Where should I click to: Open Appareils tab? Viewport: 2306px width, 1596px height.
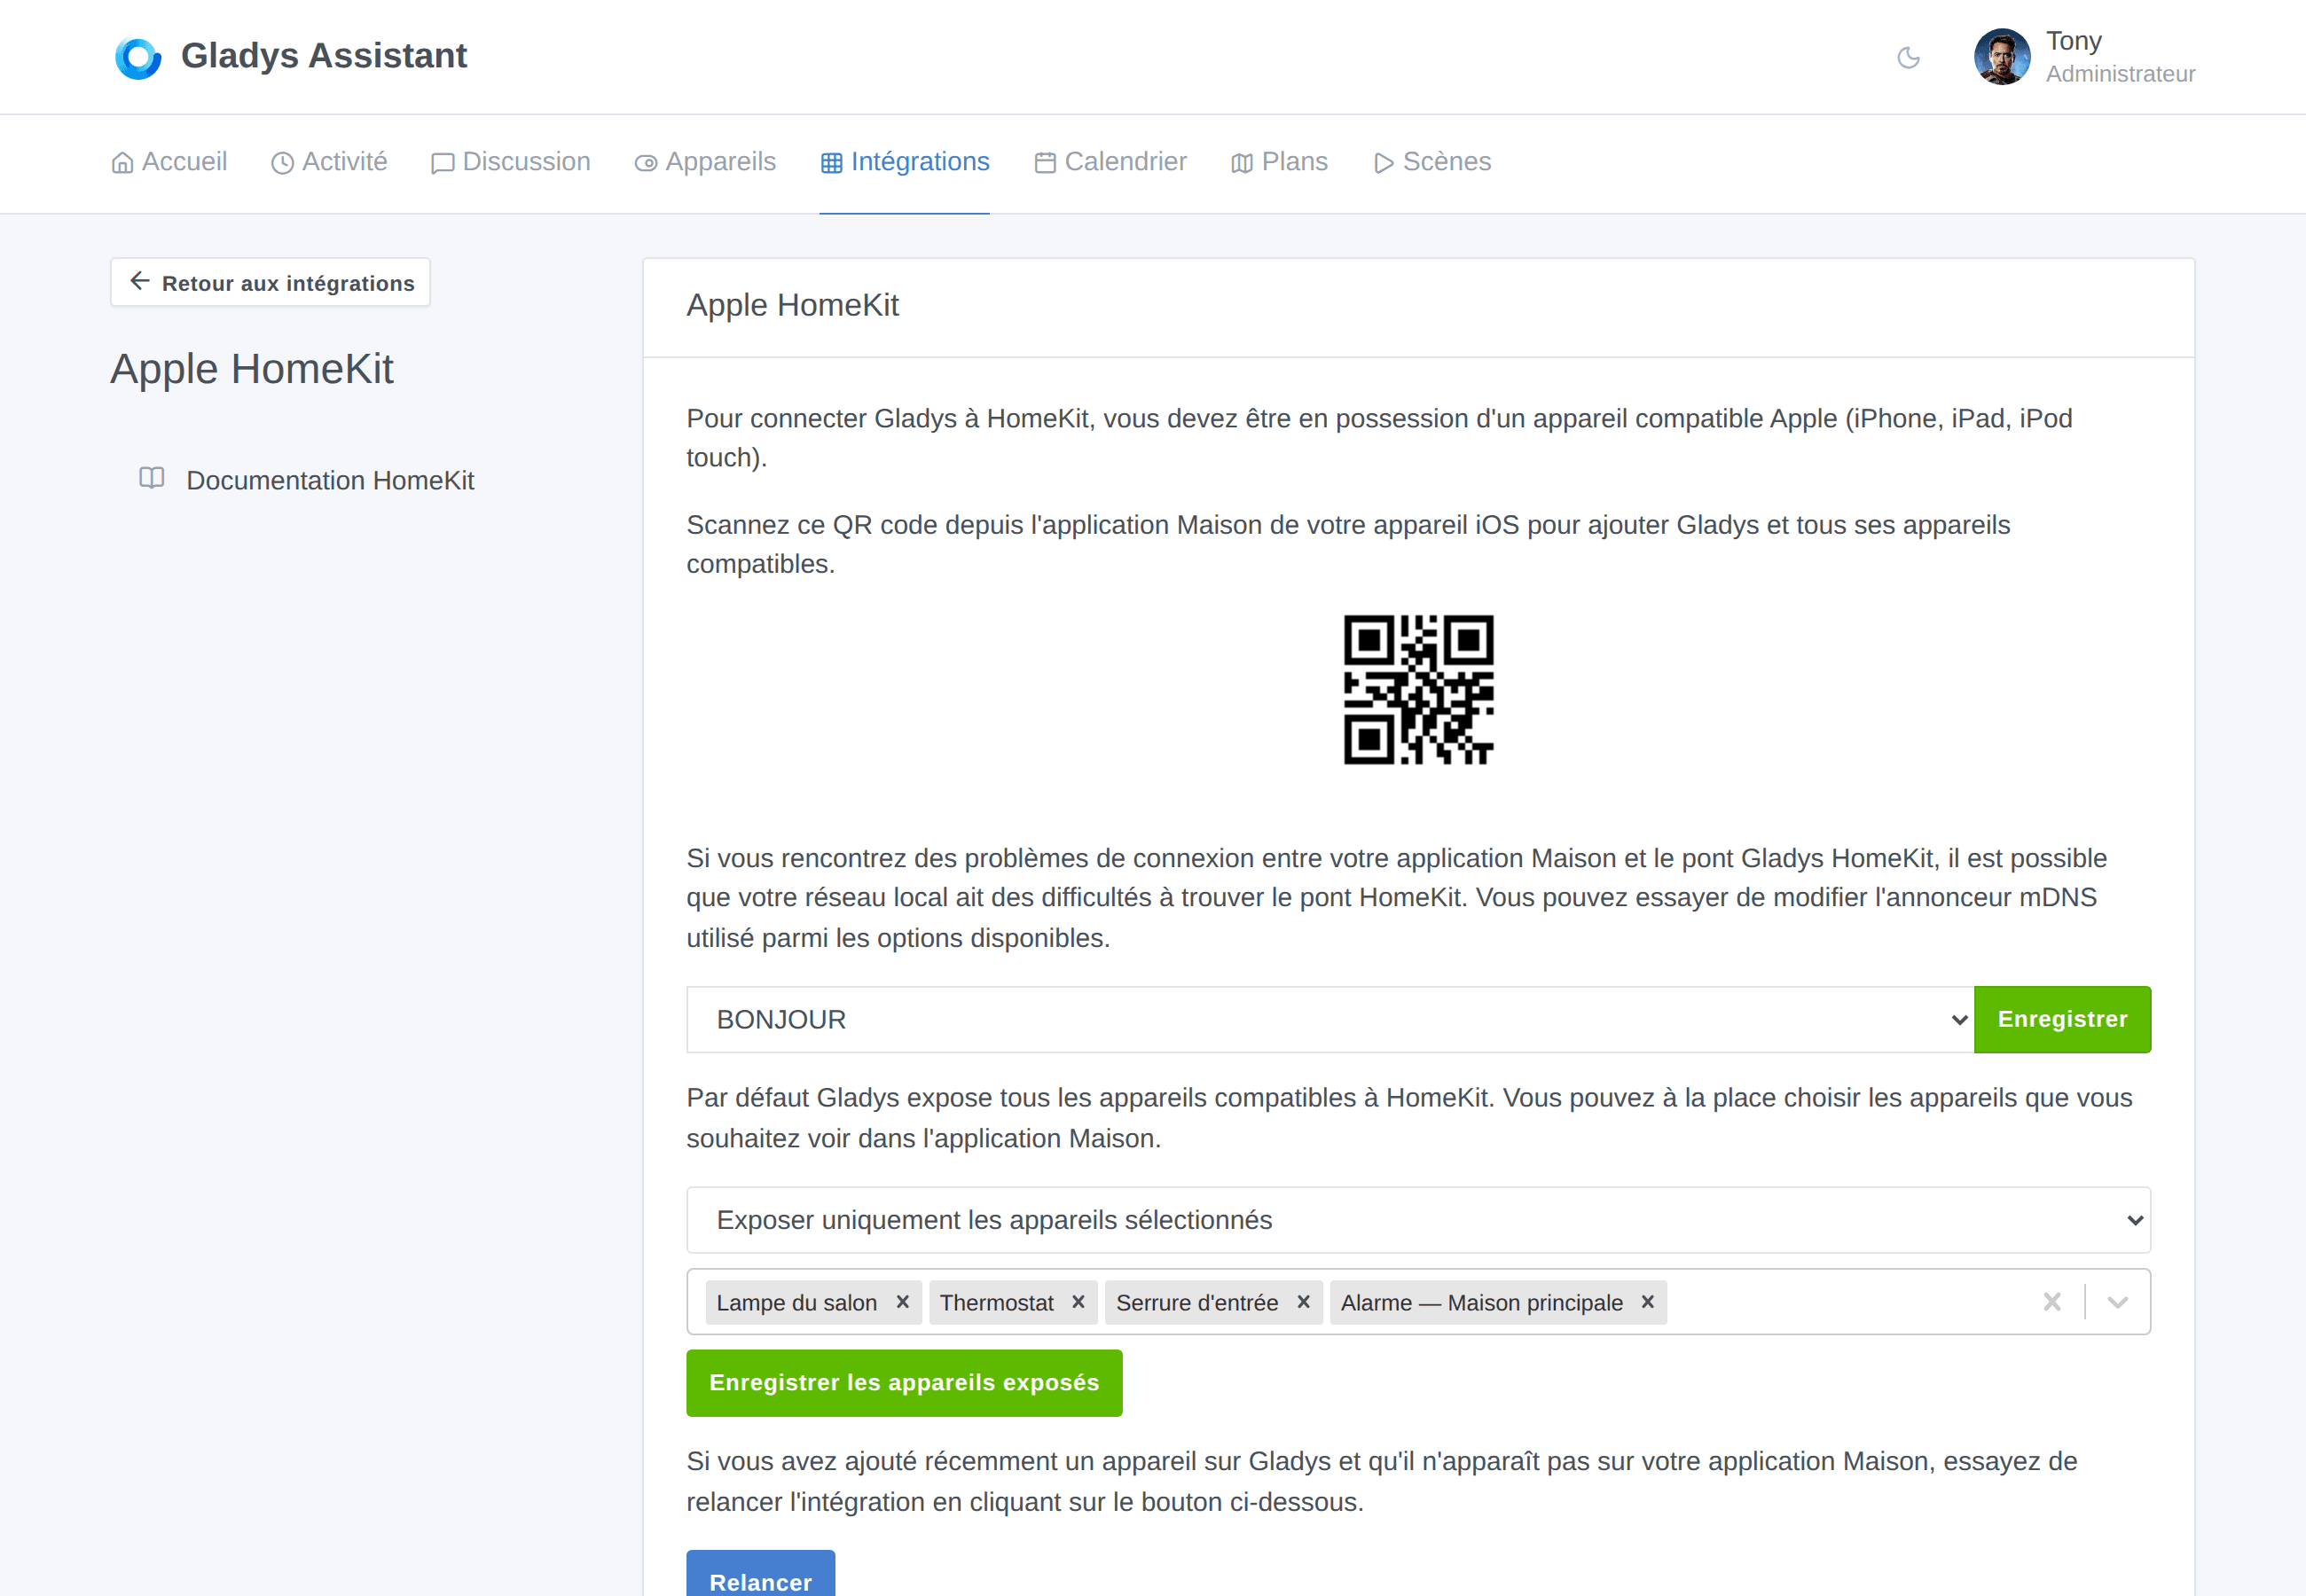[x=705, y=162]
